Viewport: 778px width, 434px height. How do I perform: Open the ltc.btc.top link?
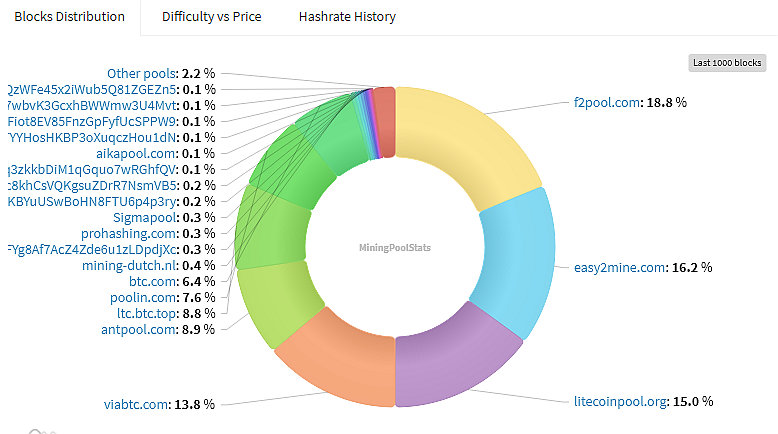pyautogui.click(x=147, y=313)
